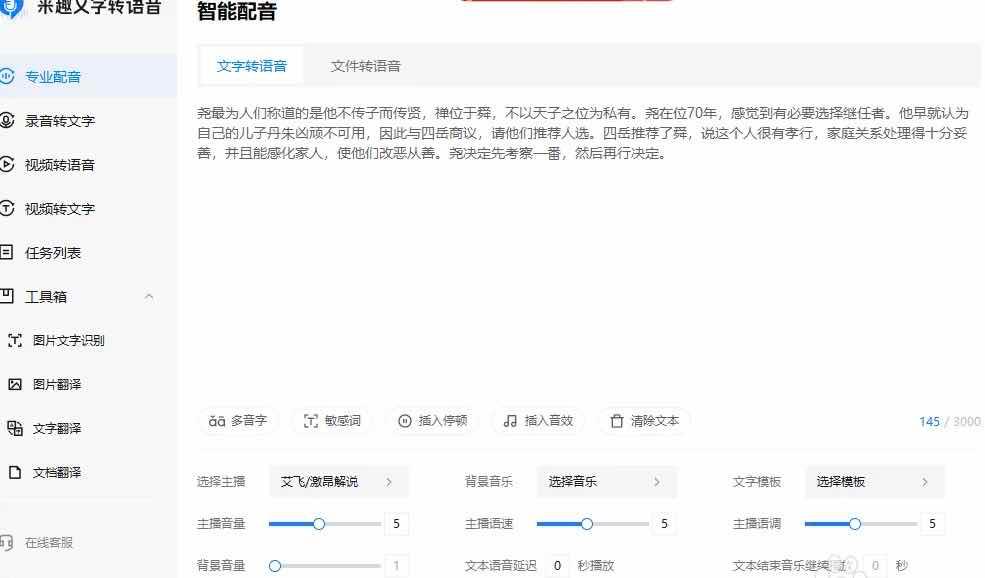This screenshot has height=578, width=985.
Task: Open the 文字模板 template selector
Action: click(x=873, y=481)
